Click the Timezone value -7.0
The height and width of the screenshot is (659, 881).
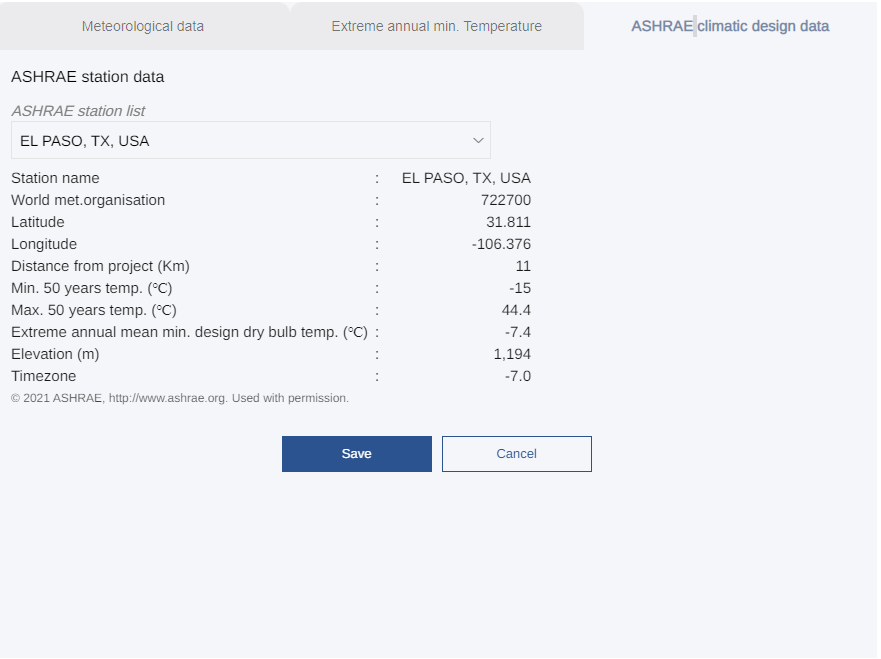click(x=516, y=375)
